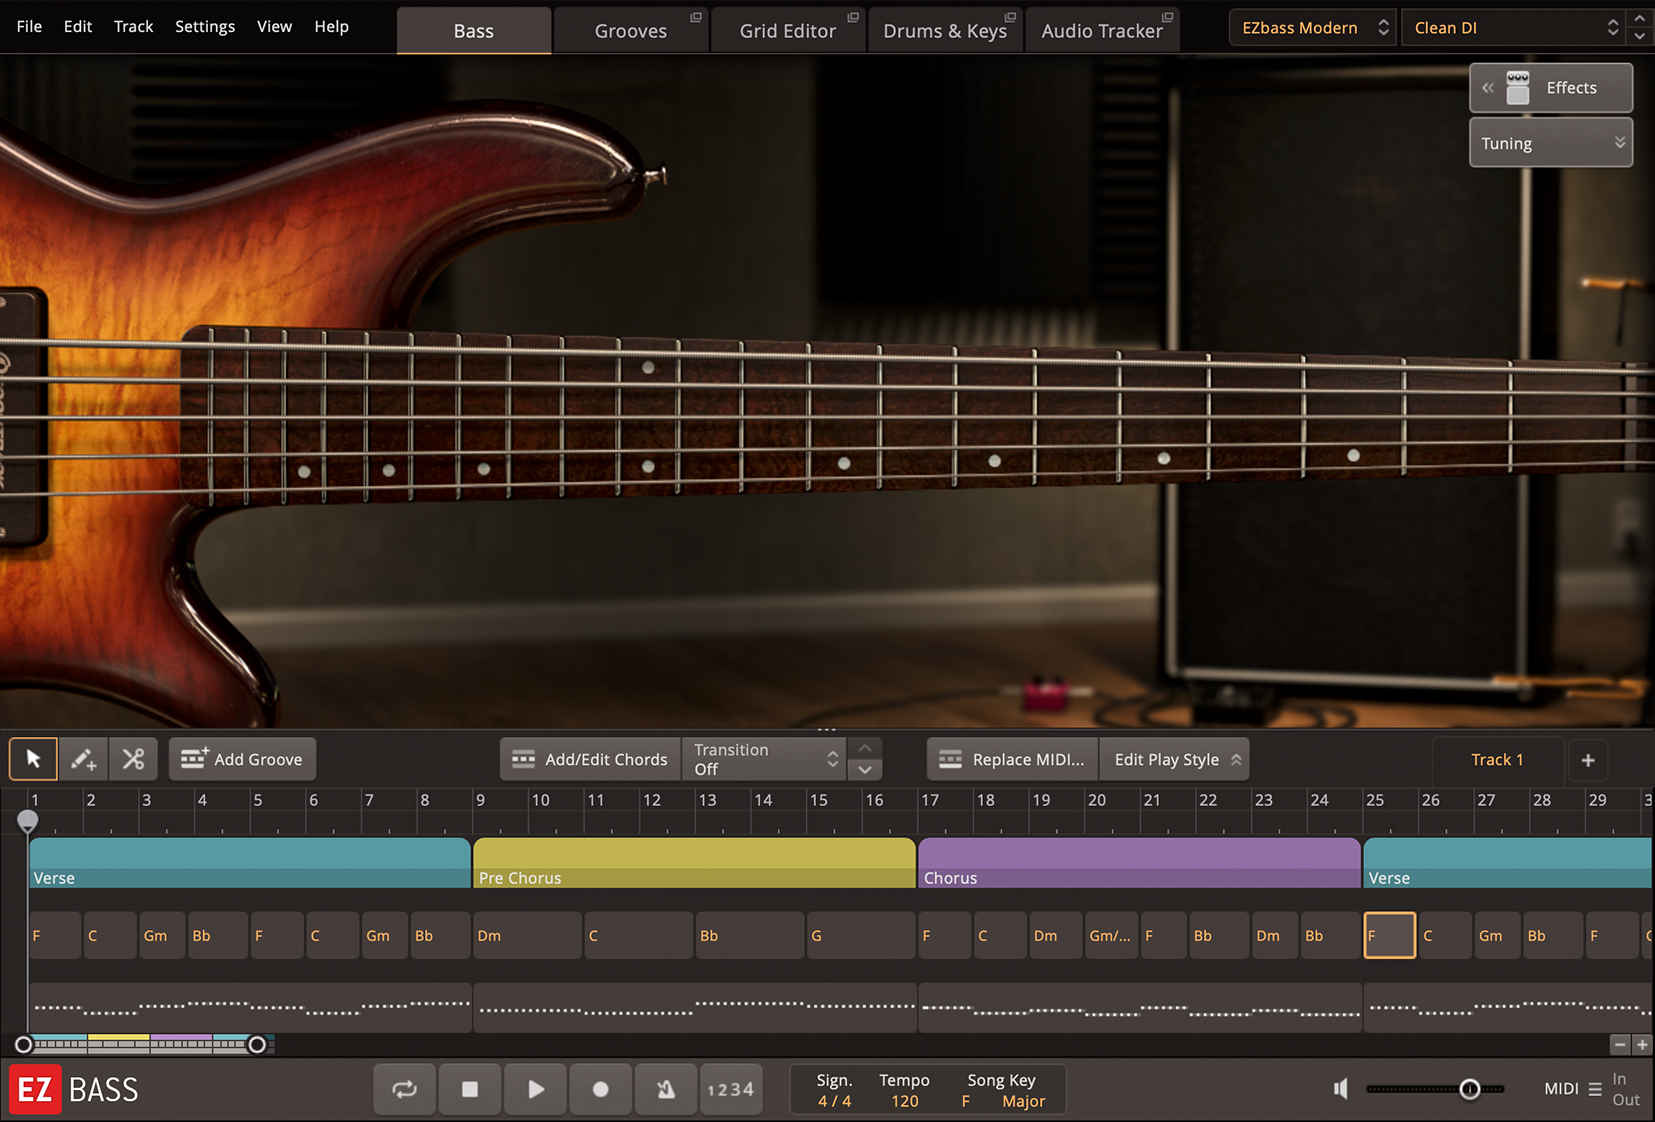Open the Settings menu
The image size is (1655, 1122).
point(204,26)
